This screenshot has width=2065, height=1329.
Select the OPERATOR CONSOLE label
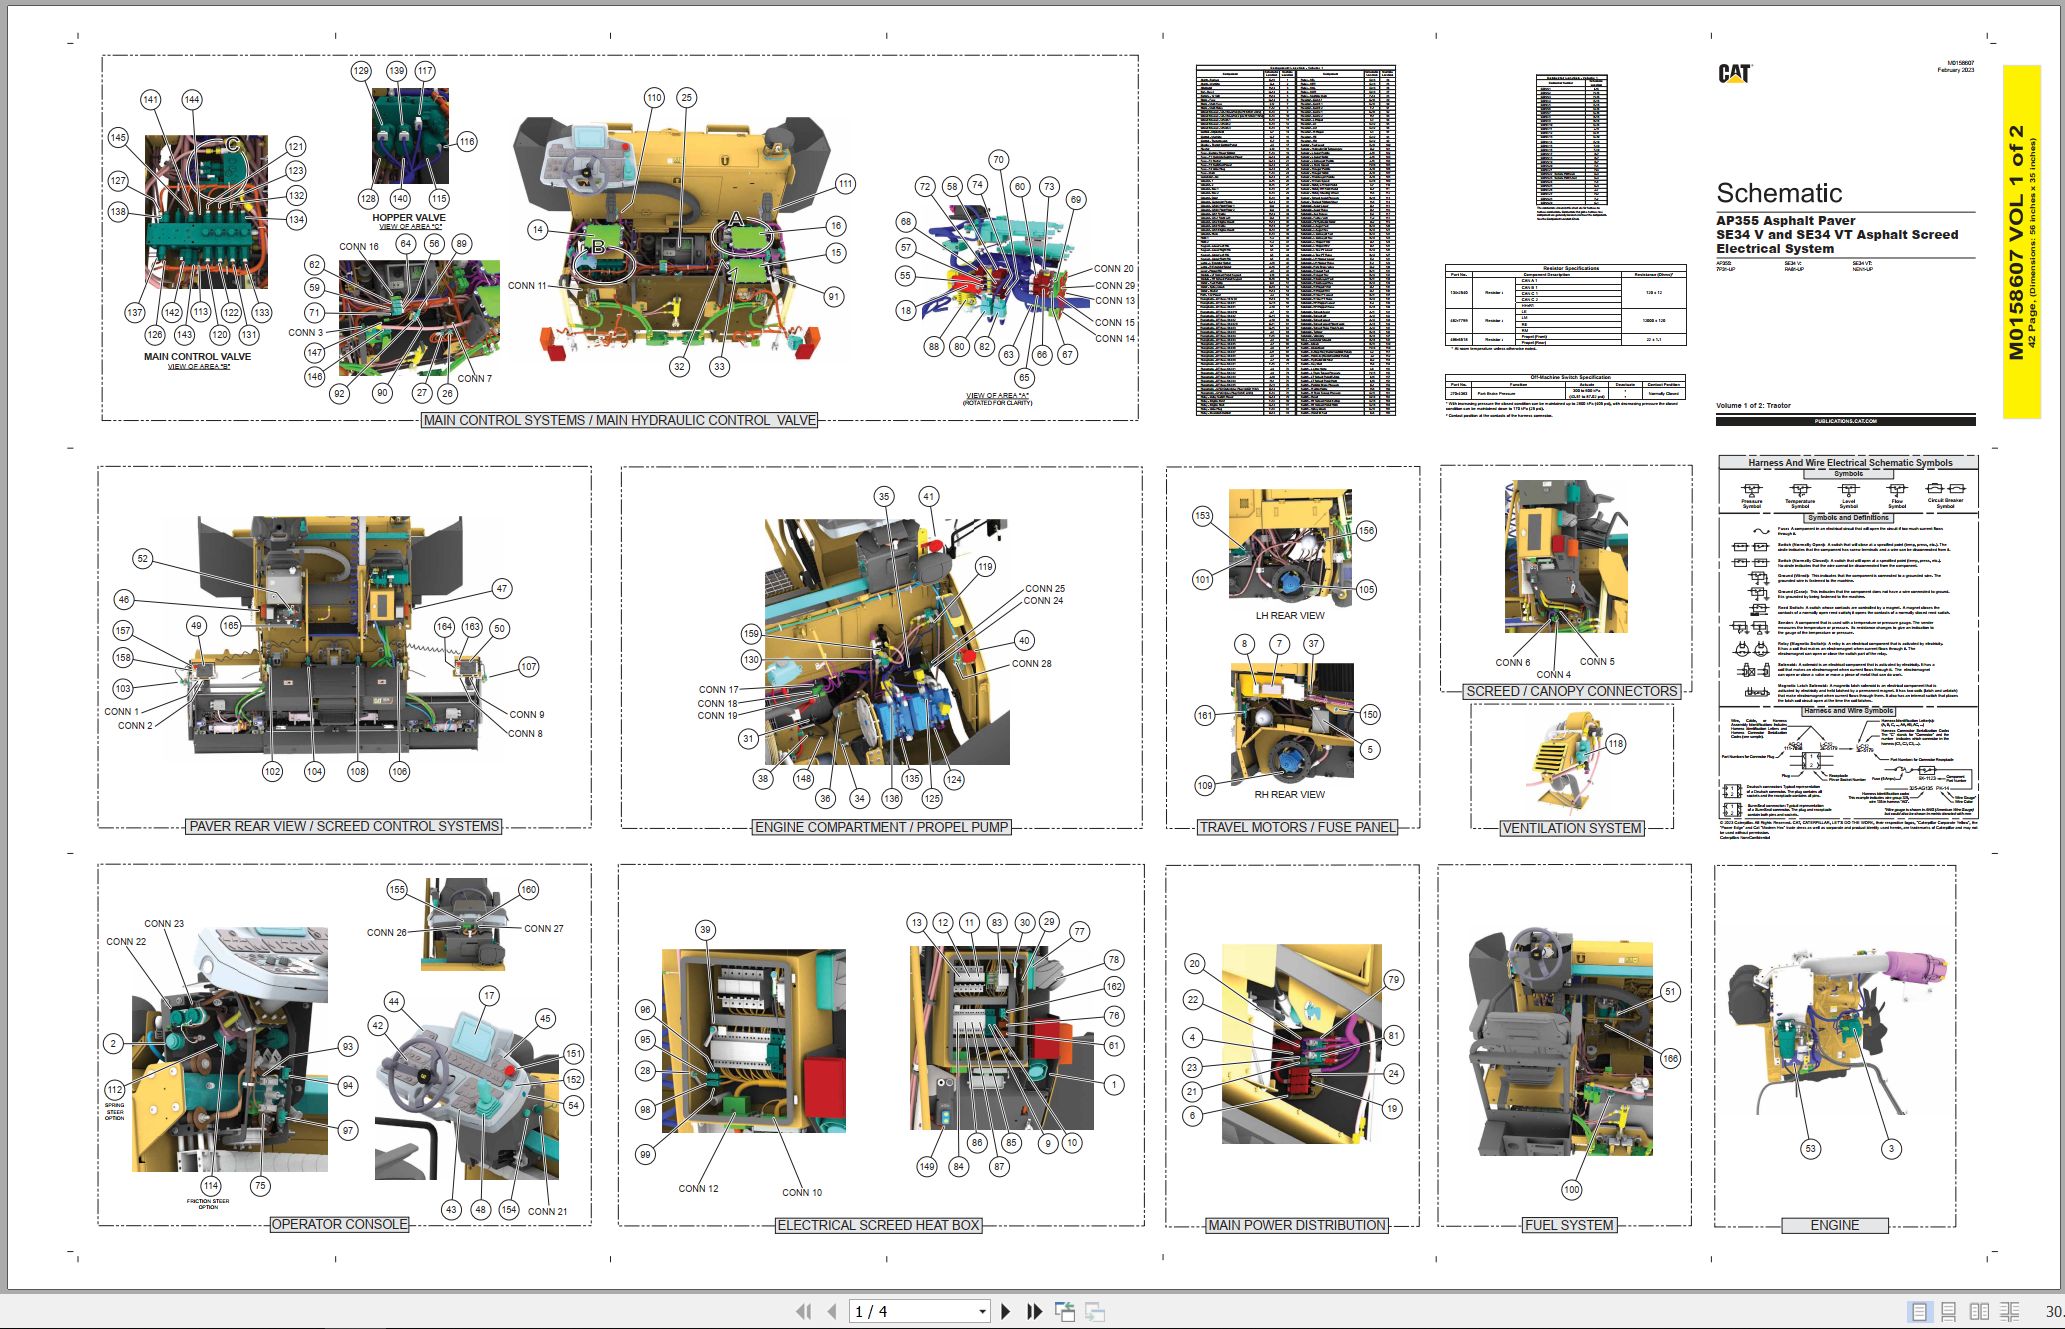339,1224
